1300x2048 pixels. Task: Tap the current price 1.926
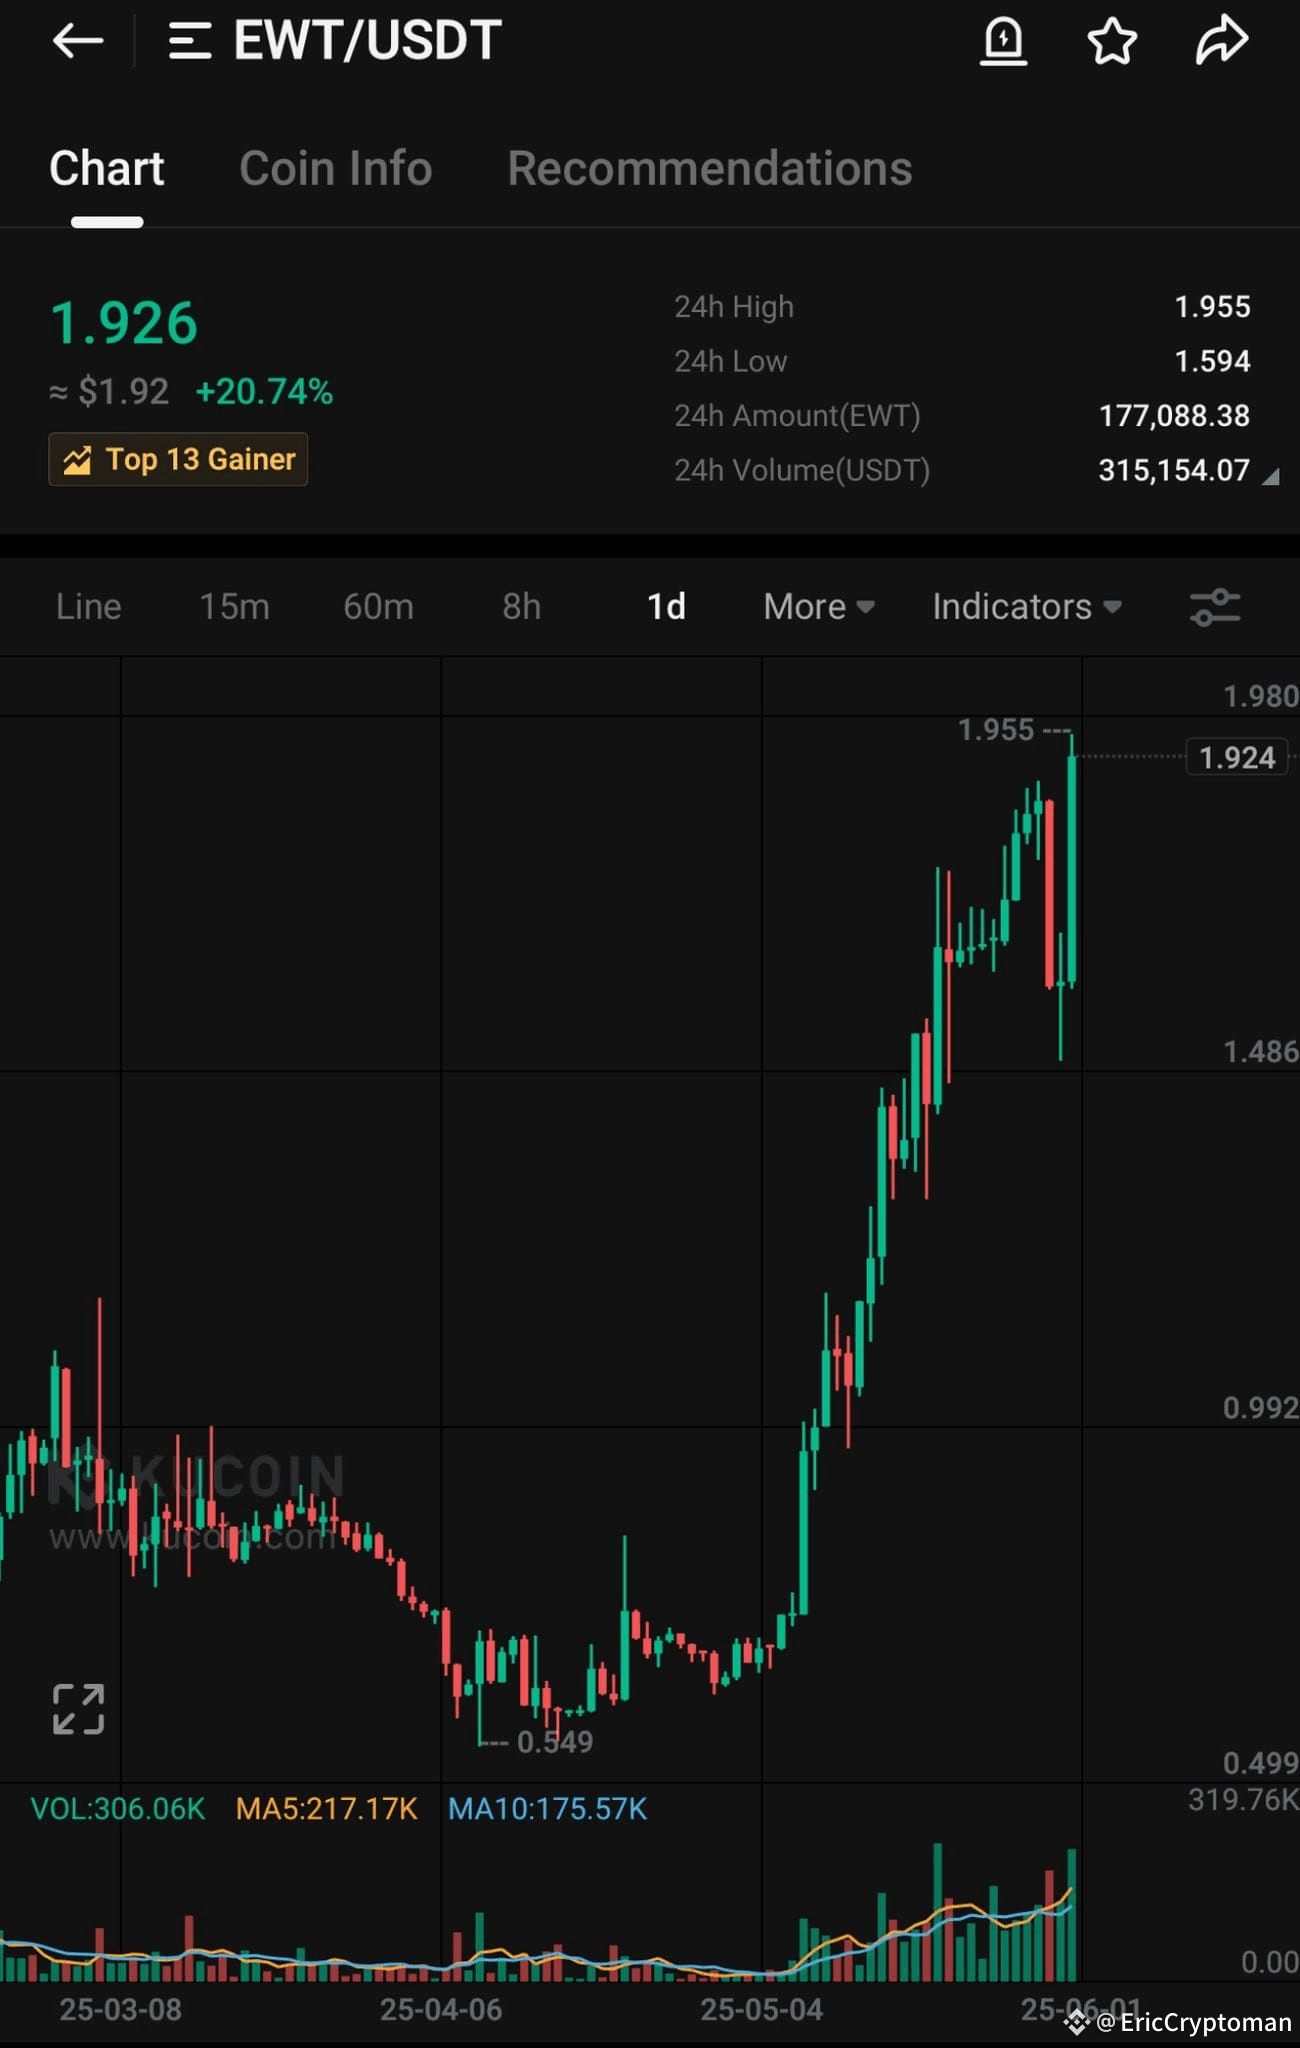click(124, 324)
